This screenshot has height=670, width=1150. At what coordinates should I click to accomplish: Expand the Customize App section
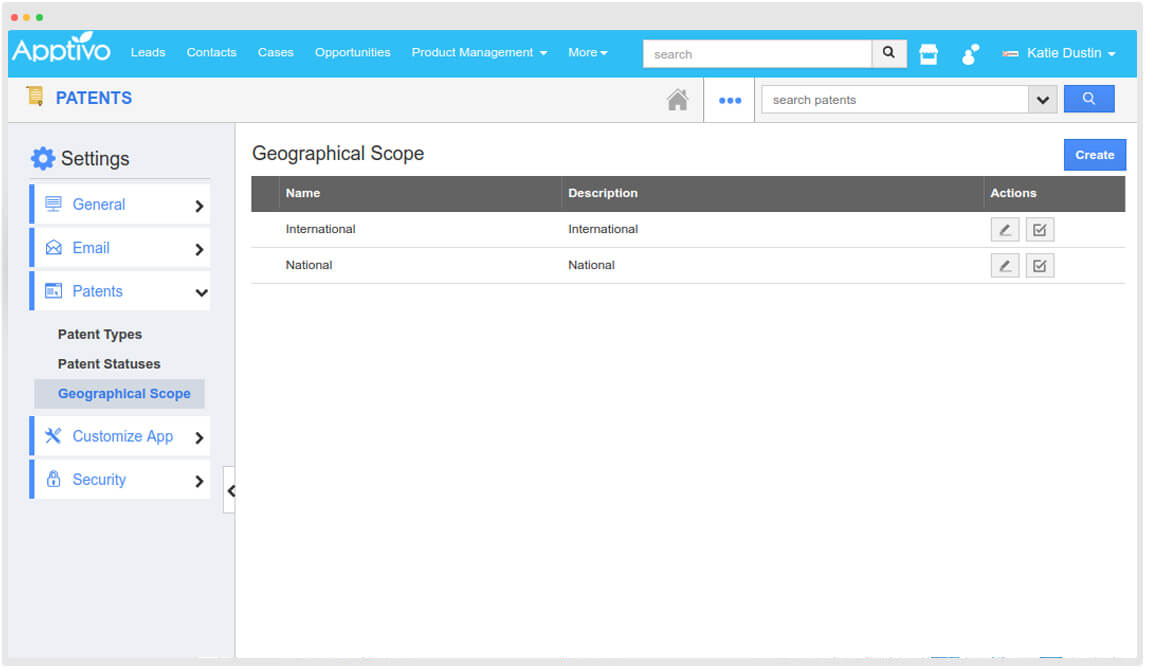pyautogui.click(x=119, y=436)
